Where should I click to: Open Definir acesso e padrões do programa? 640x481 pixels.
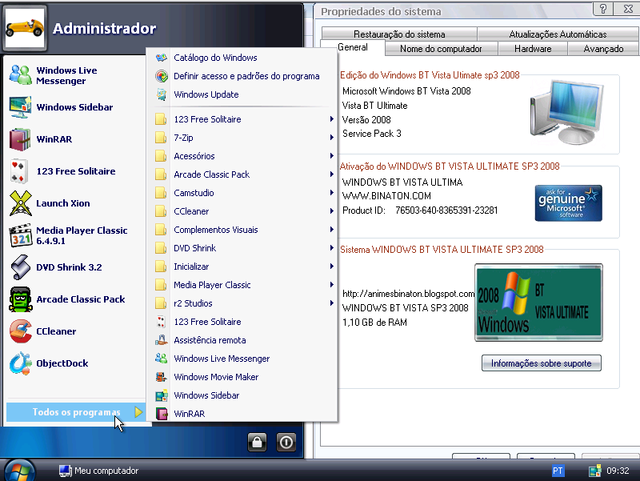pyautogui.click(x=242, y=76)
